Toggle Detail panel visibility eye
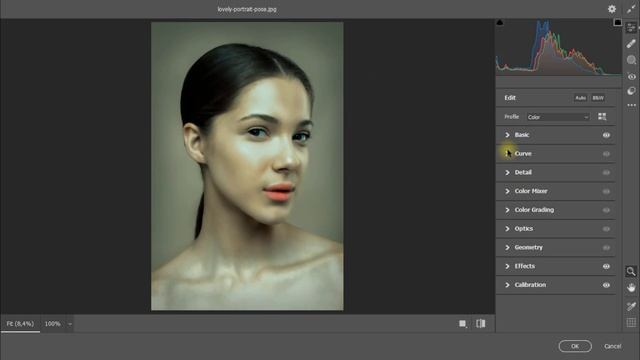 tap(606, 173)
